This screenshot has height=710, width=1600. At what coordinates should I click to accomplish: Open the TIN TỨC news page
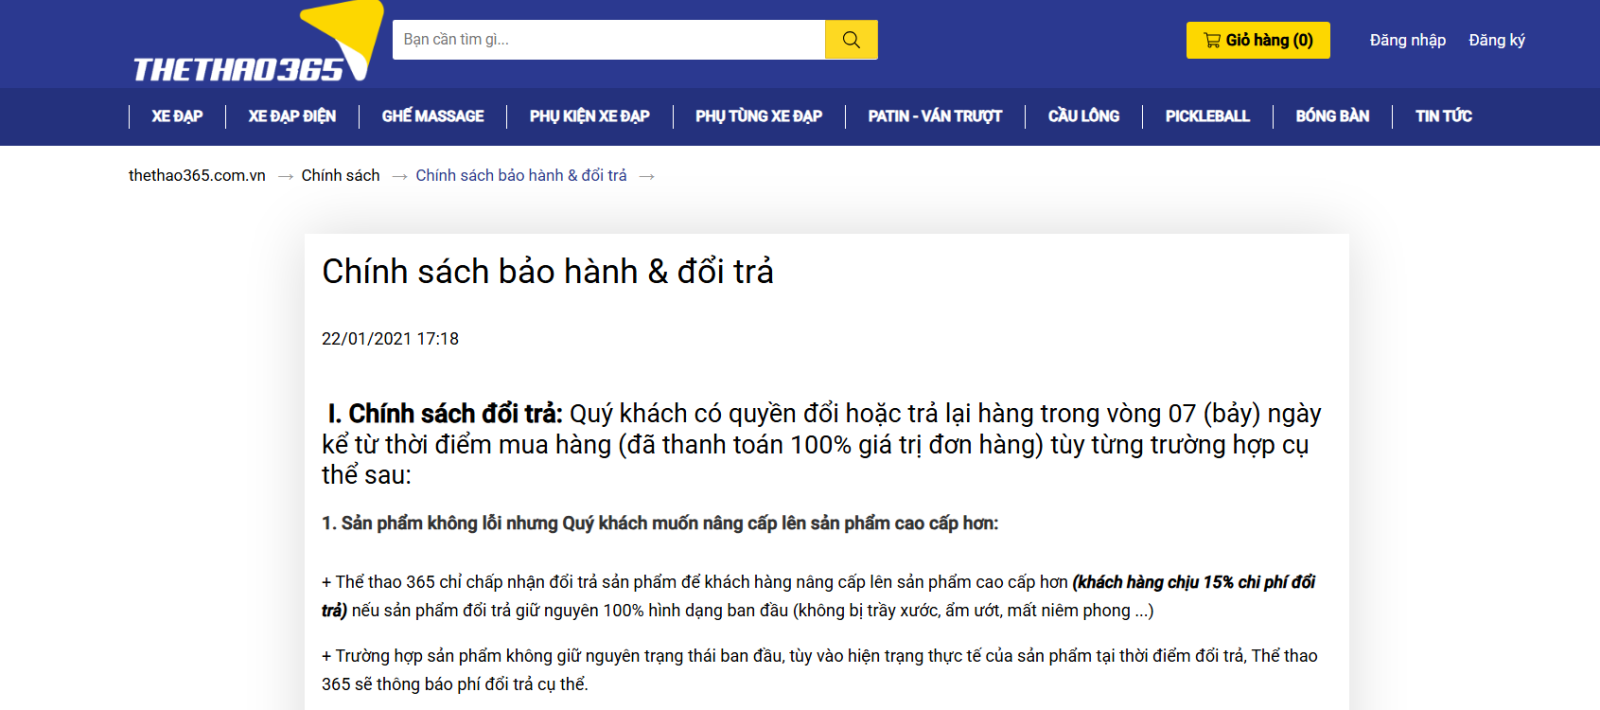(1443, 116)
